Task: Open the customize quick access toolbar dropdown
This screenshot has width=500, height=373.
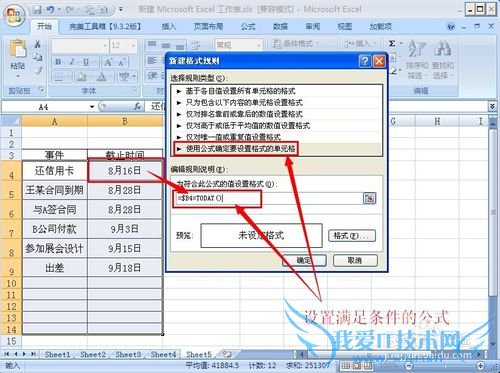Action: (x=121, y=10)
